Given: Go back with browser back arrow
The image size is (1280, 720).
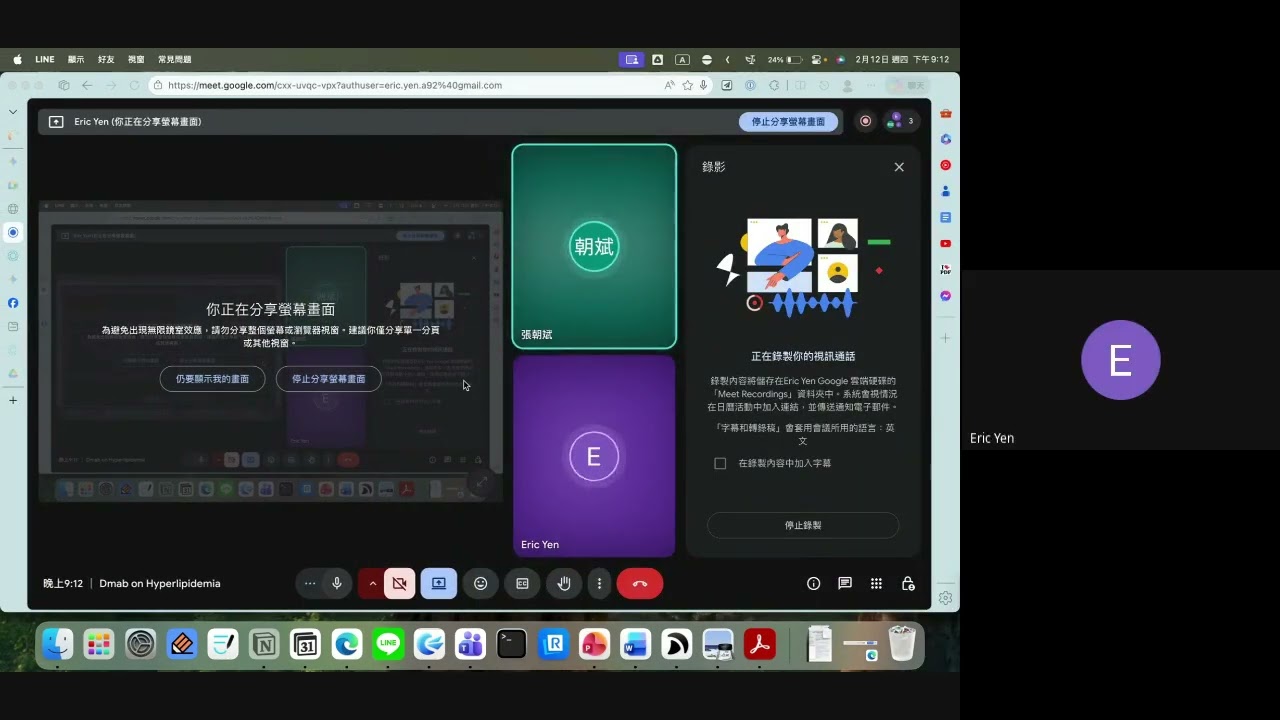Looking at the screenshot, I should pos(87,85).
